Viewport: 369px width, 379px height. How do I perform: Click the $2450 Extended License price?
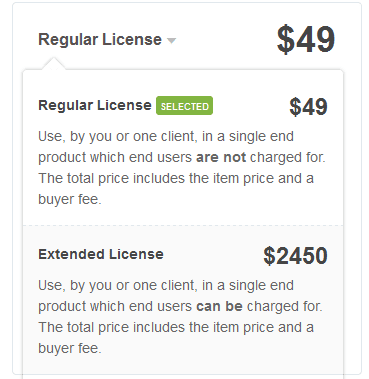pos(295,256)
